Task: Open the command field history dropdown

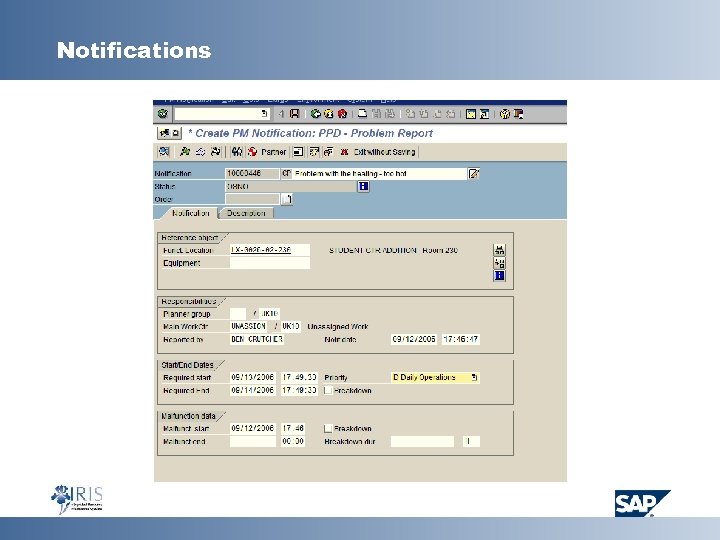Action: coord(264,113)
